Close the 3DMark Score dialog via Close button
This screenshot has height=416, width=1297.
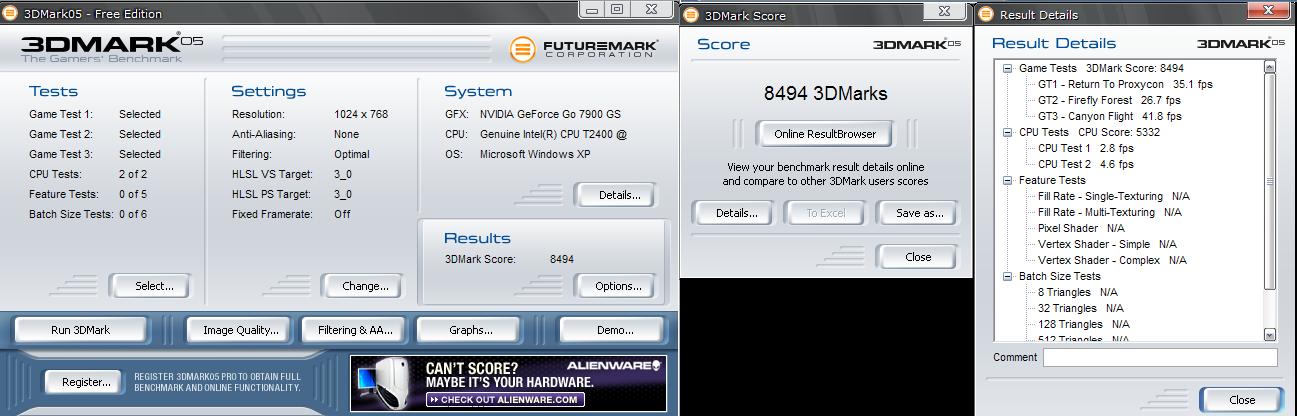[x=917, y=257]
